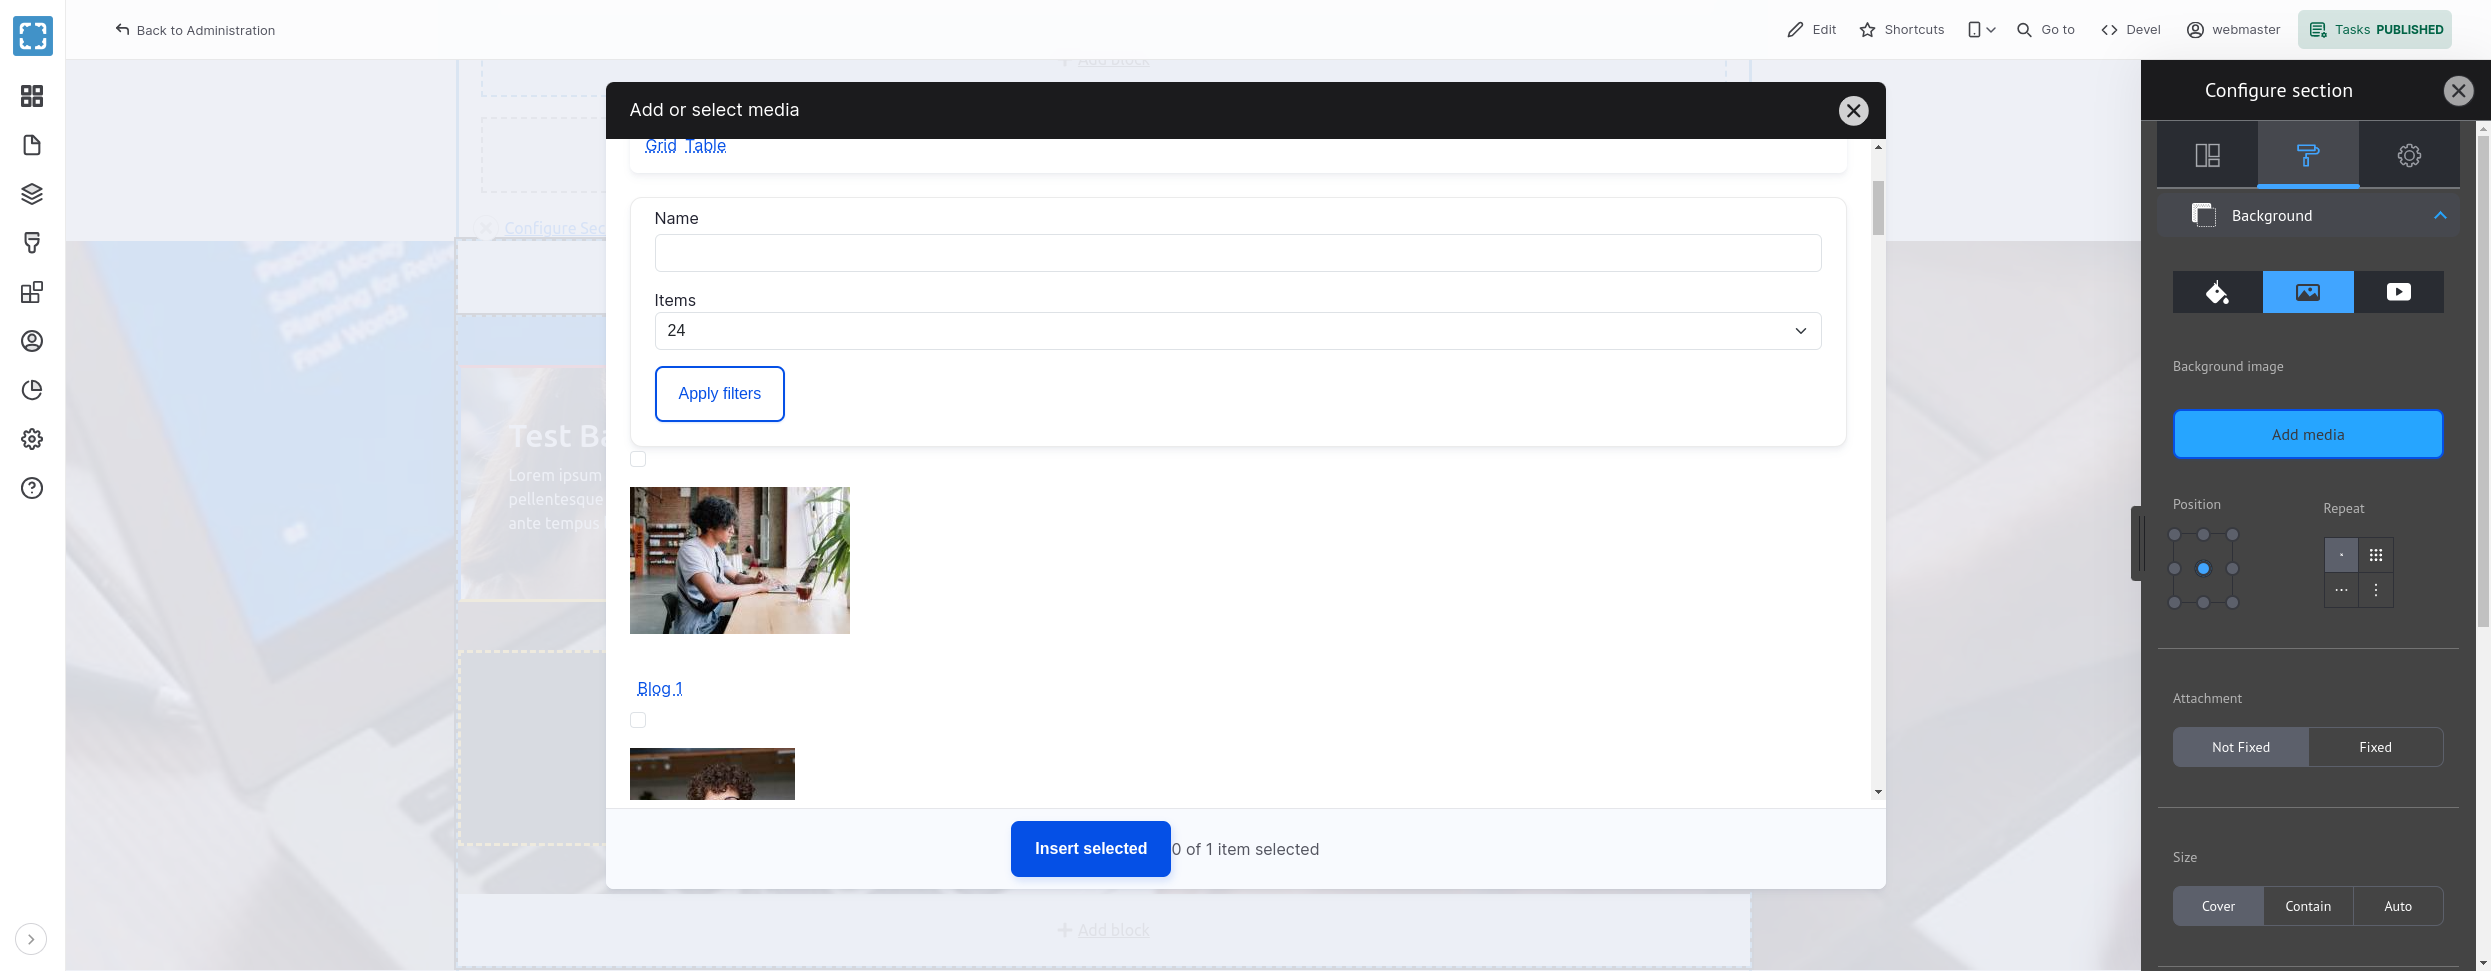The width and height of the screenshot is (2491, 971).
Task: Open the extend modules icon in left sidebar
Action: pyautogui.click(x=32, y=292)
